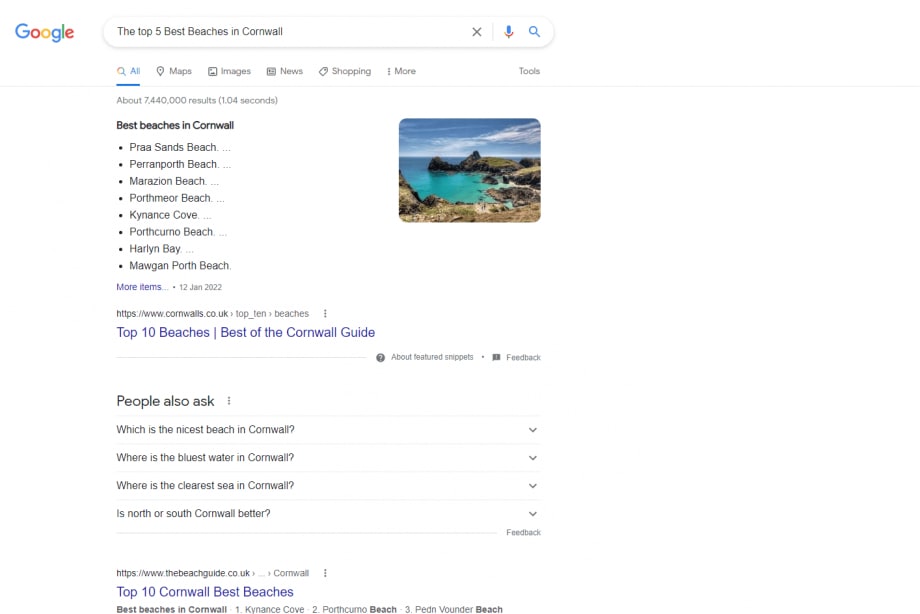The width and height of the screenshot is (920, 614).
Task: Click the magnifying glass search icon
Action: [x=535, y=31]
